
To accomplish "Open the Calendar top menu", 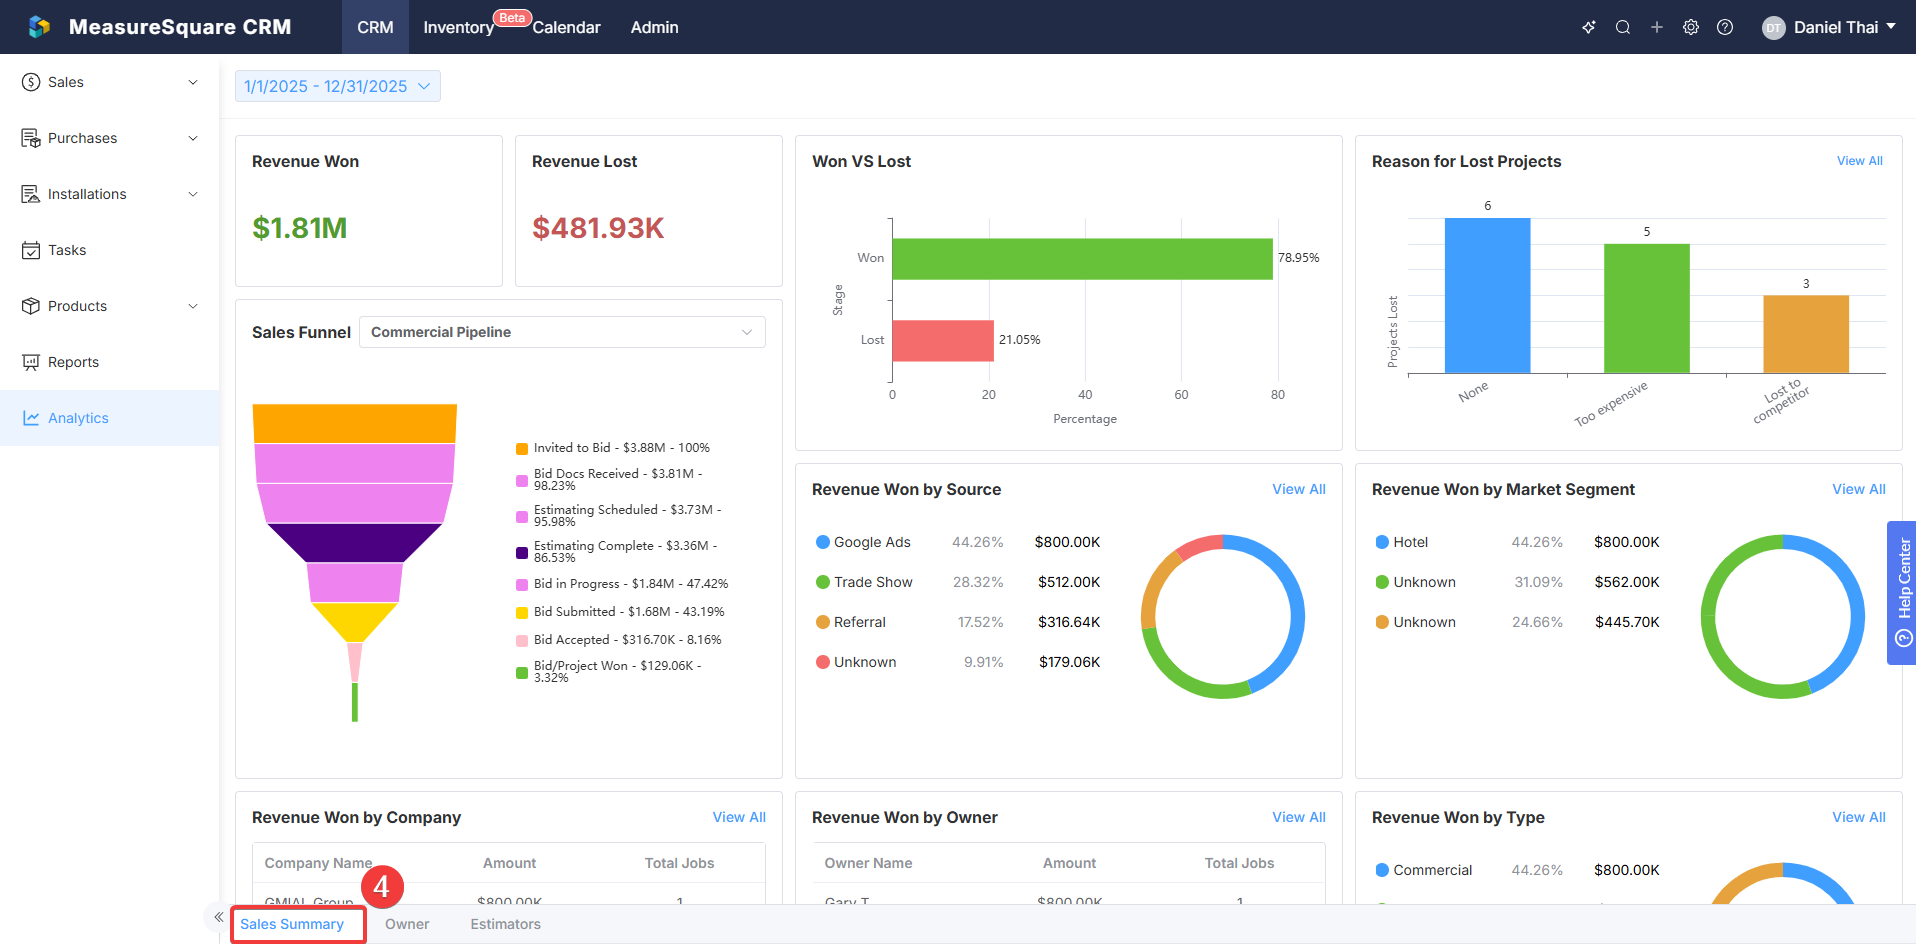I will [566, 27].
